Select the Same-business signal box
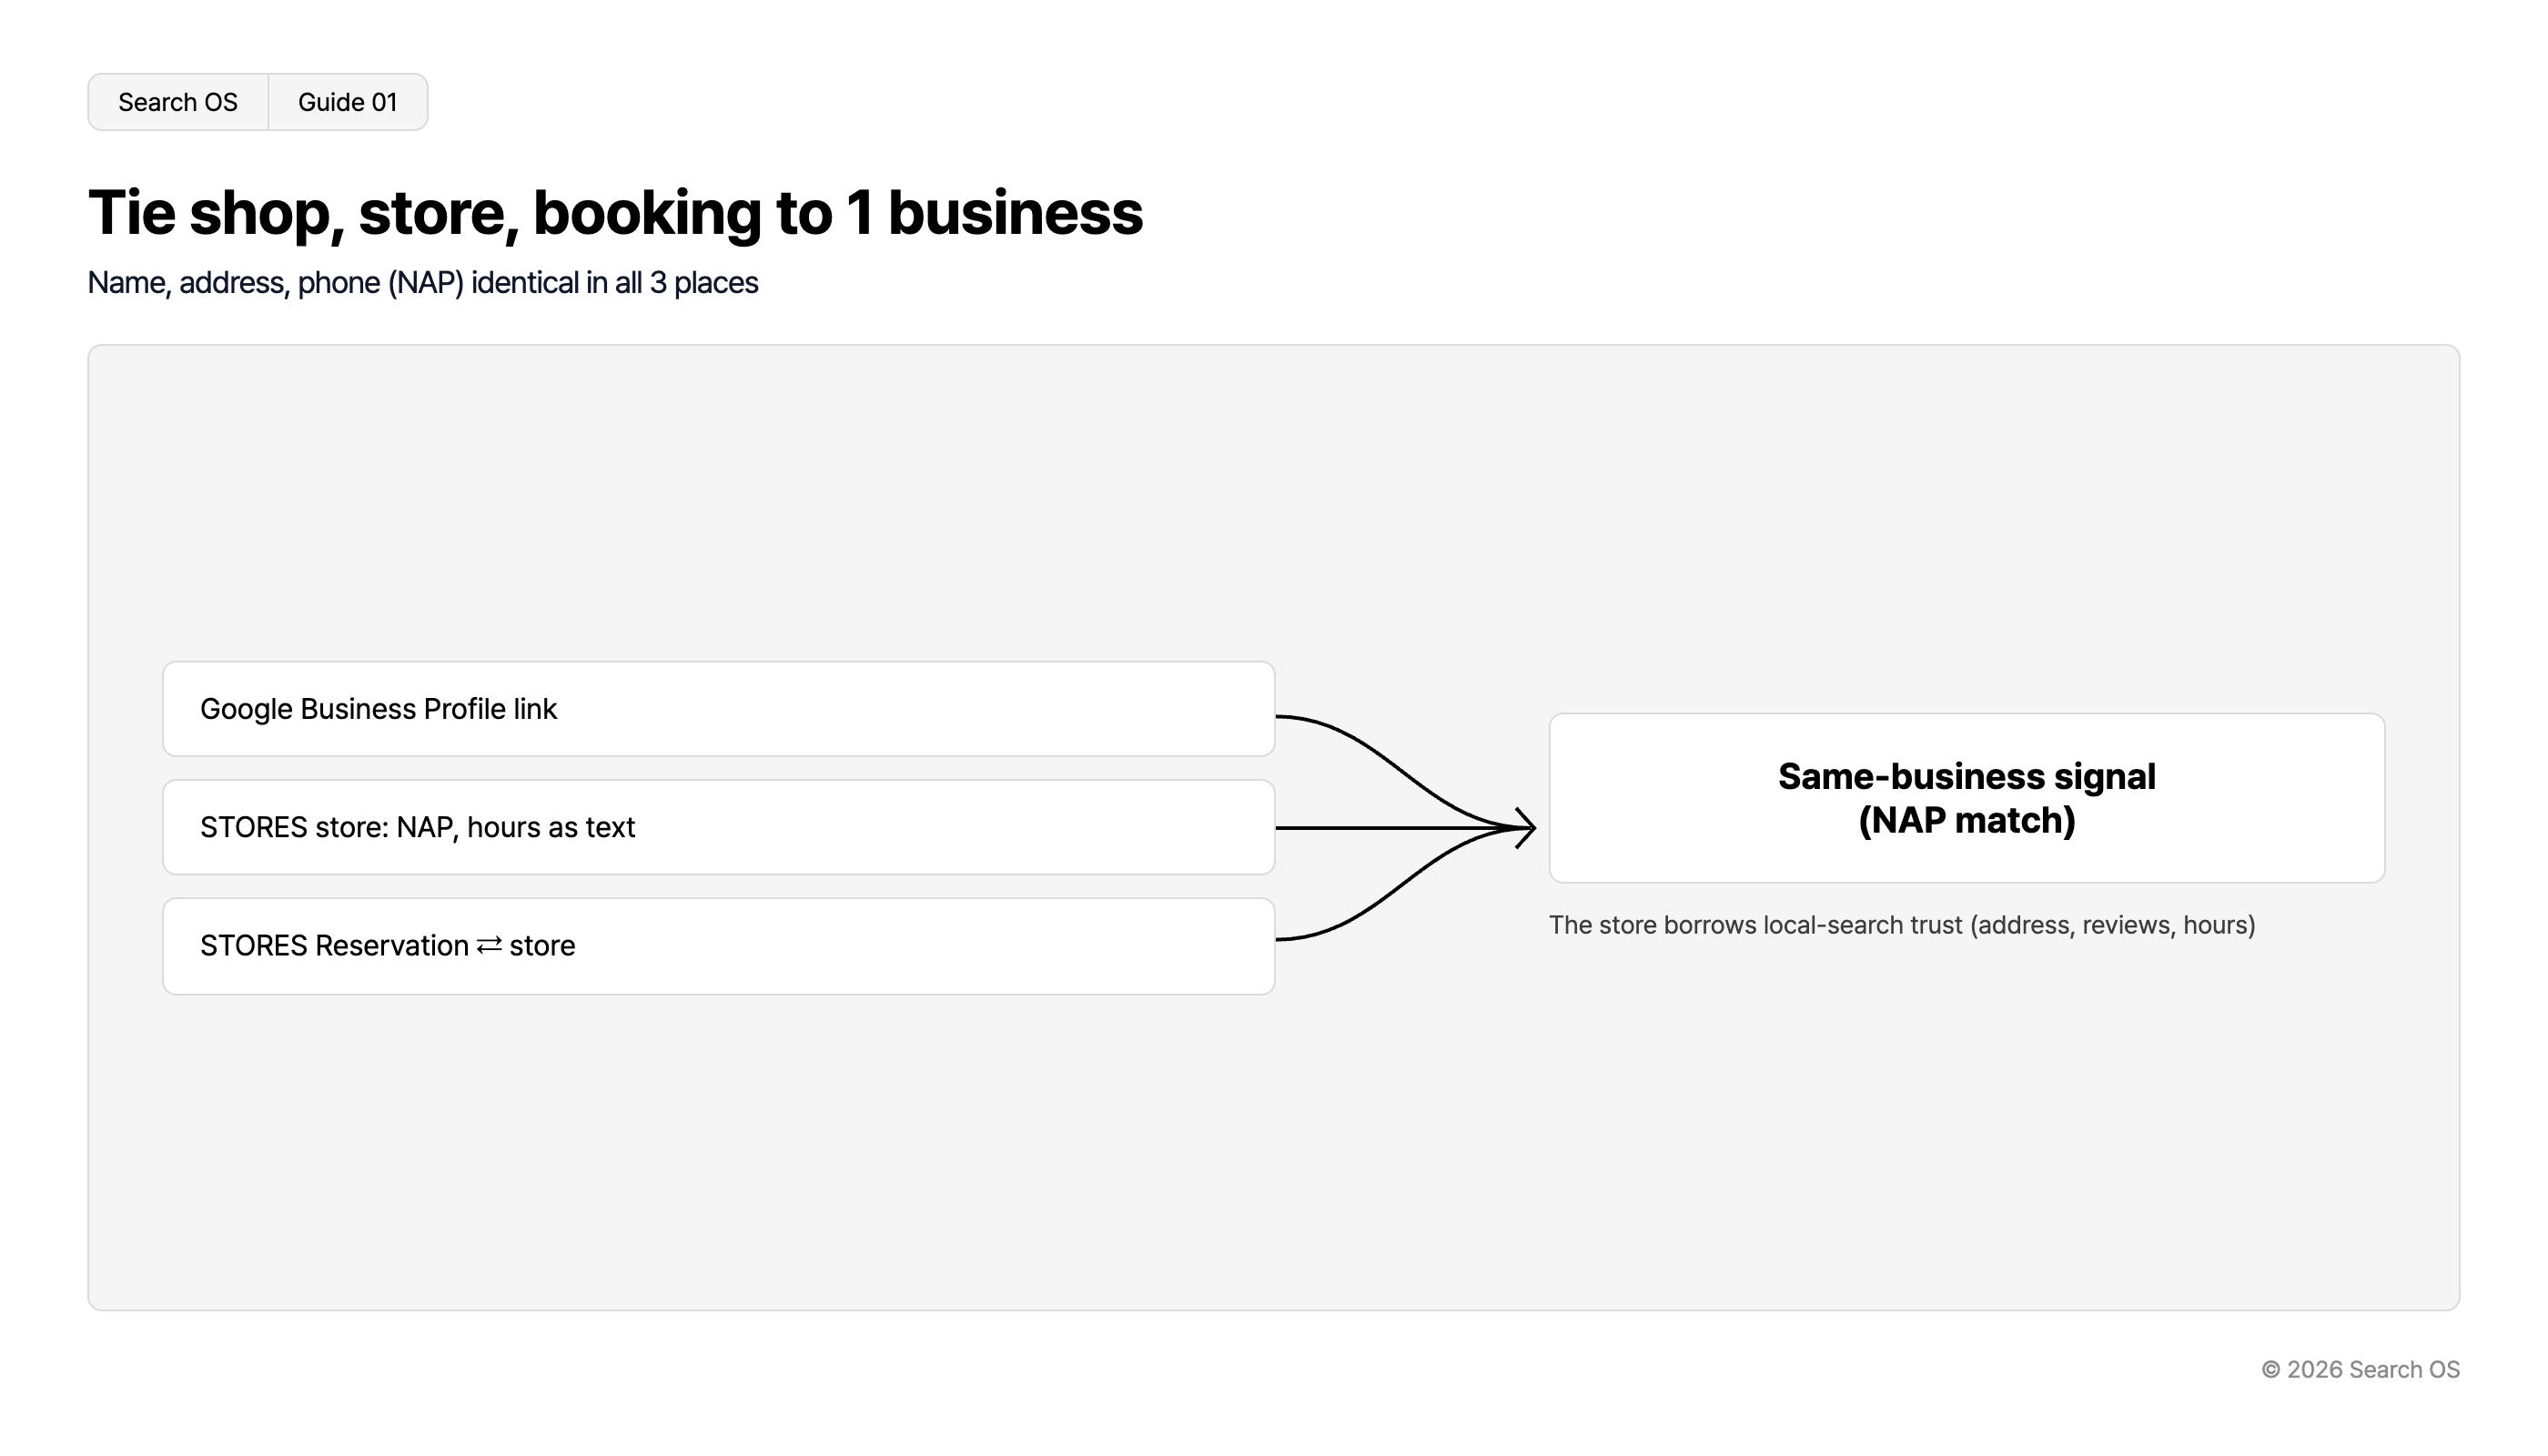The height and width of the screenshot is (1456, 2548). click(1966, 798)
